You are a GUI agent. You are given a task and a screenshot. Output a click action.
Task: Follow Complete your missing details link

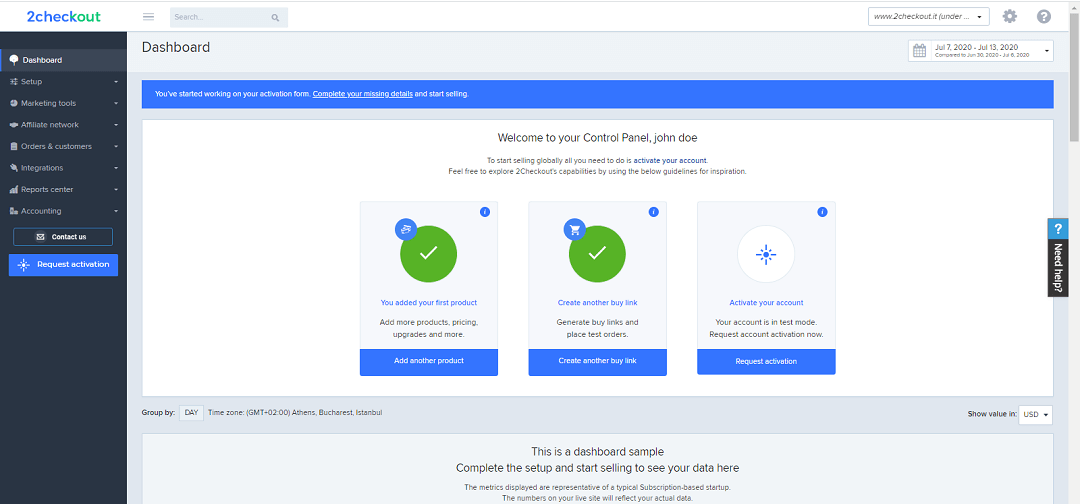click(362, 94)
